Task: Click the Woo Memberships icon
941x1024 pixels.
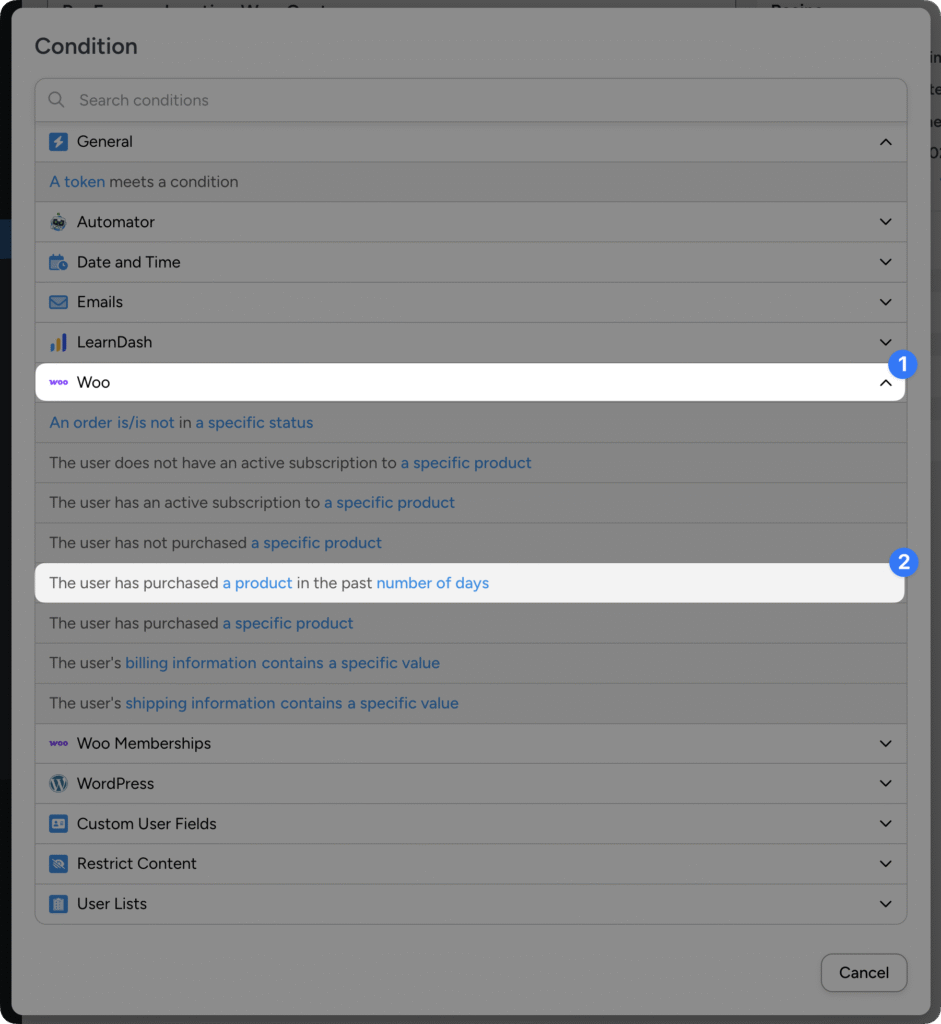Action: [x=60, y=743]
